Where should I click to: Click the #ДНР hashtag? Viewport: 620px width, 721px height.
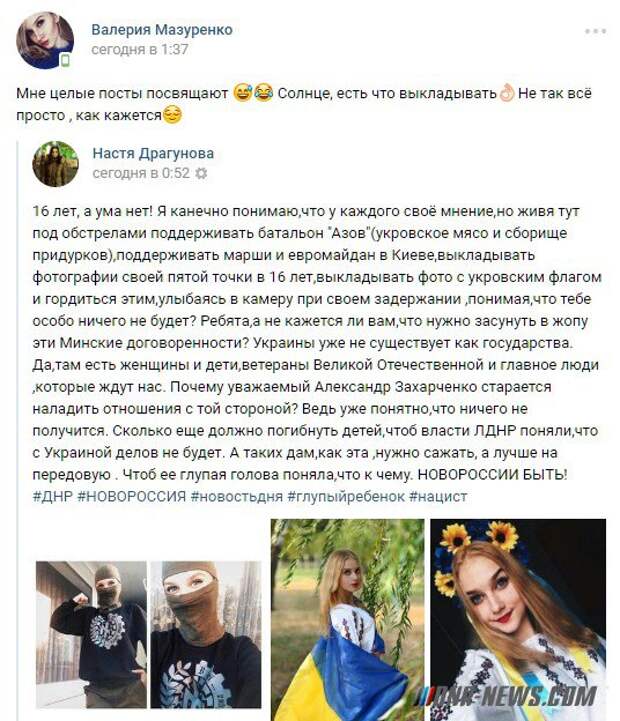(x=52, y=497)
